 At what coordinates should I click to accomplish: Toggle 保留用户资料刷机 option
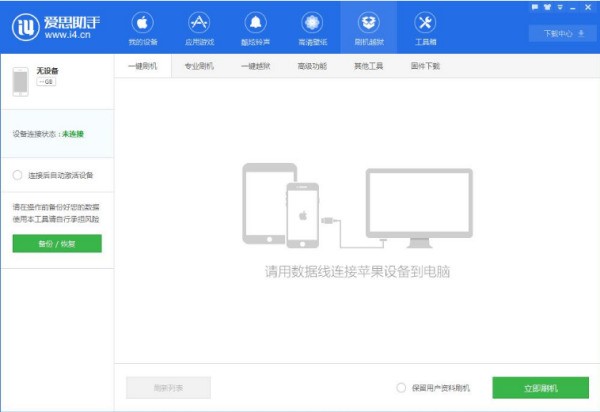401,387
